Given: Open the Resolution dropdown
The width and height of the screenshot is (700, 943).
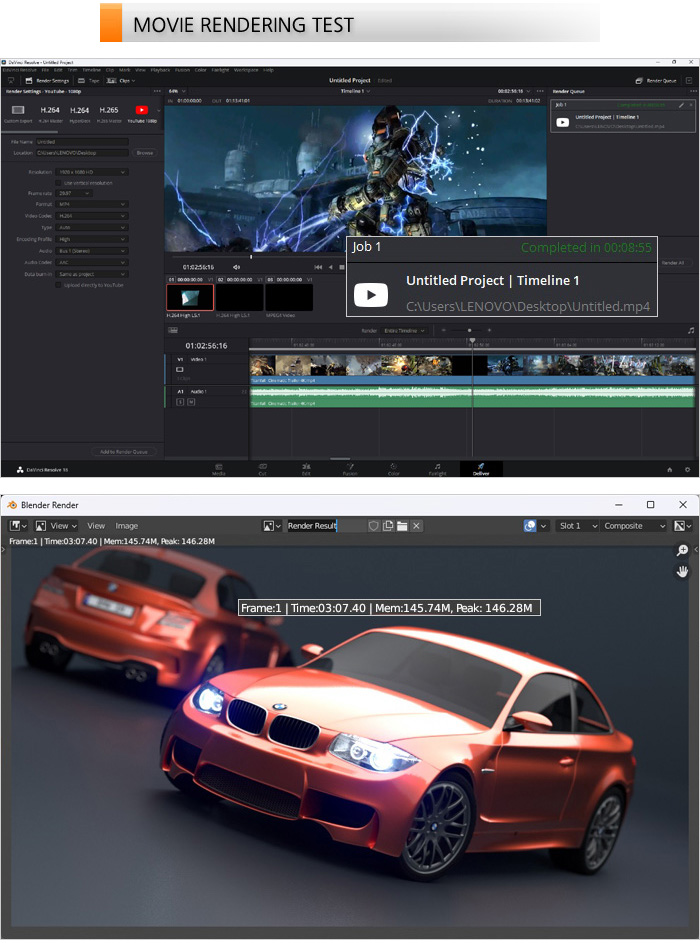Looking at the screenshot, I should coord(92,172).
